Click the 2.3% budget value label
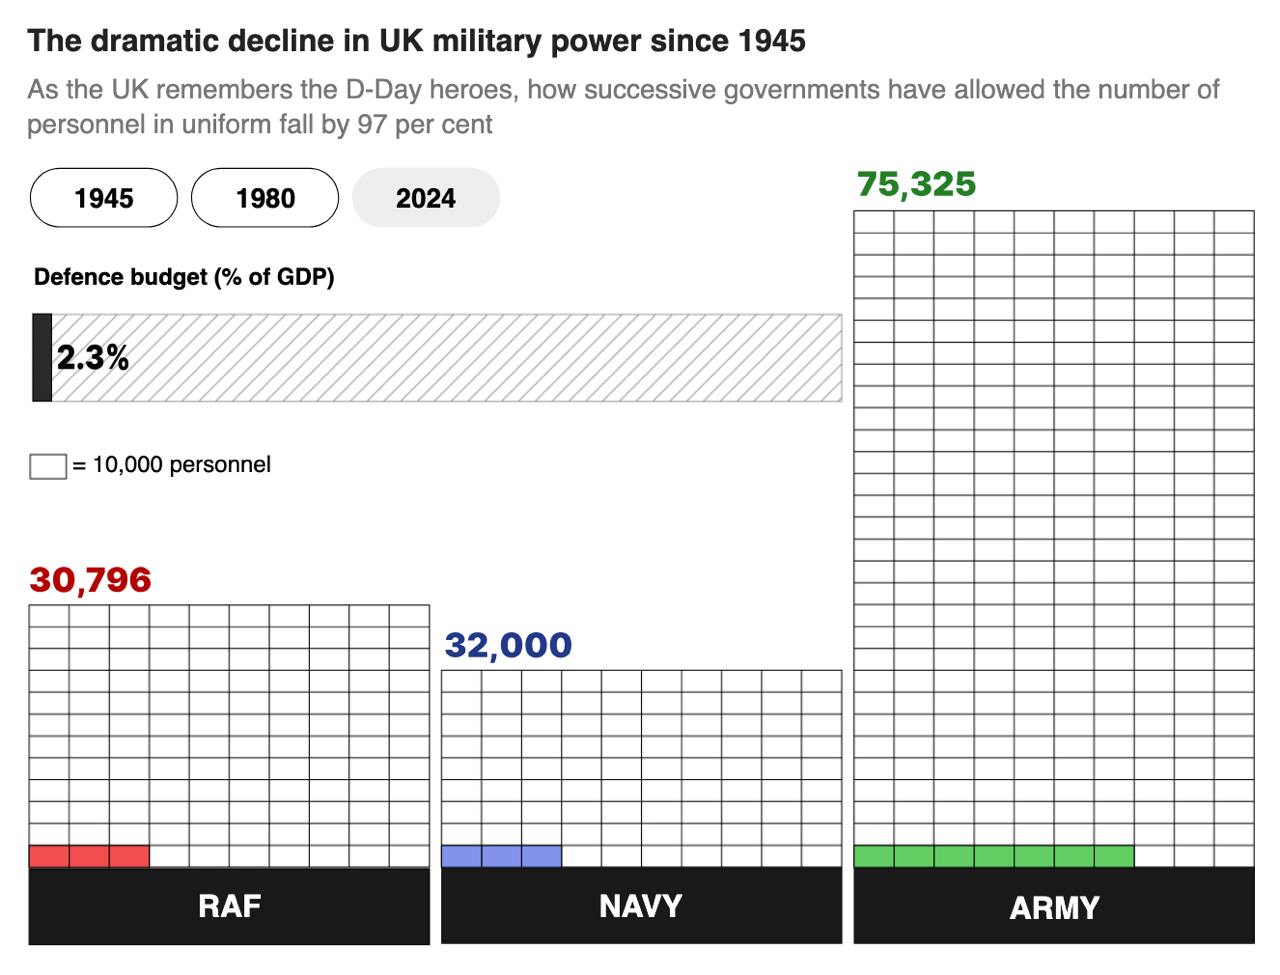This screenshot has width=1280, height=975. 93,358
